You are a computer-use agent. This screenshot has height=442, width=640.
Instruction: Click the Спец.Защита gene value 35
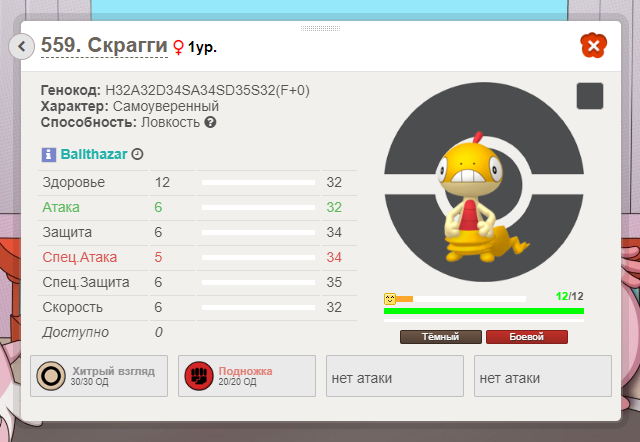(334, 282)
